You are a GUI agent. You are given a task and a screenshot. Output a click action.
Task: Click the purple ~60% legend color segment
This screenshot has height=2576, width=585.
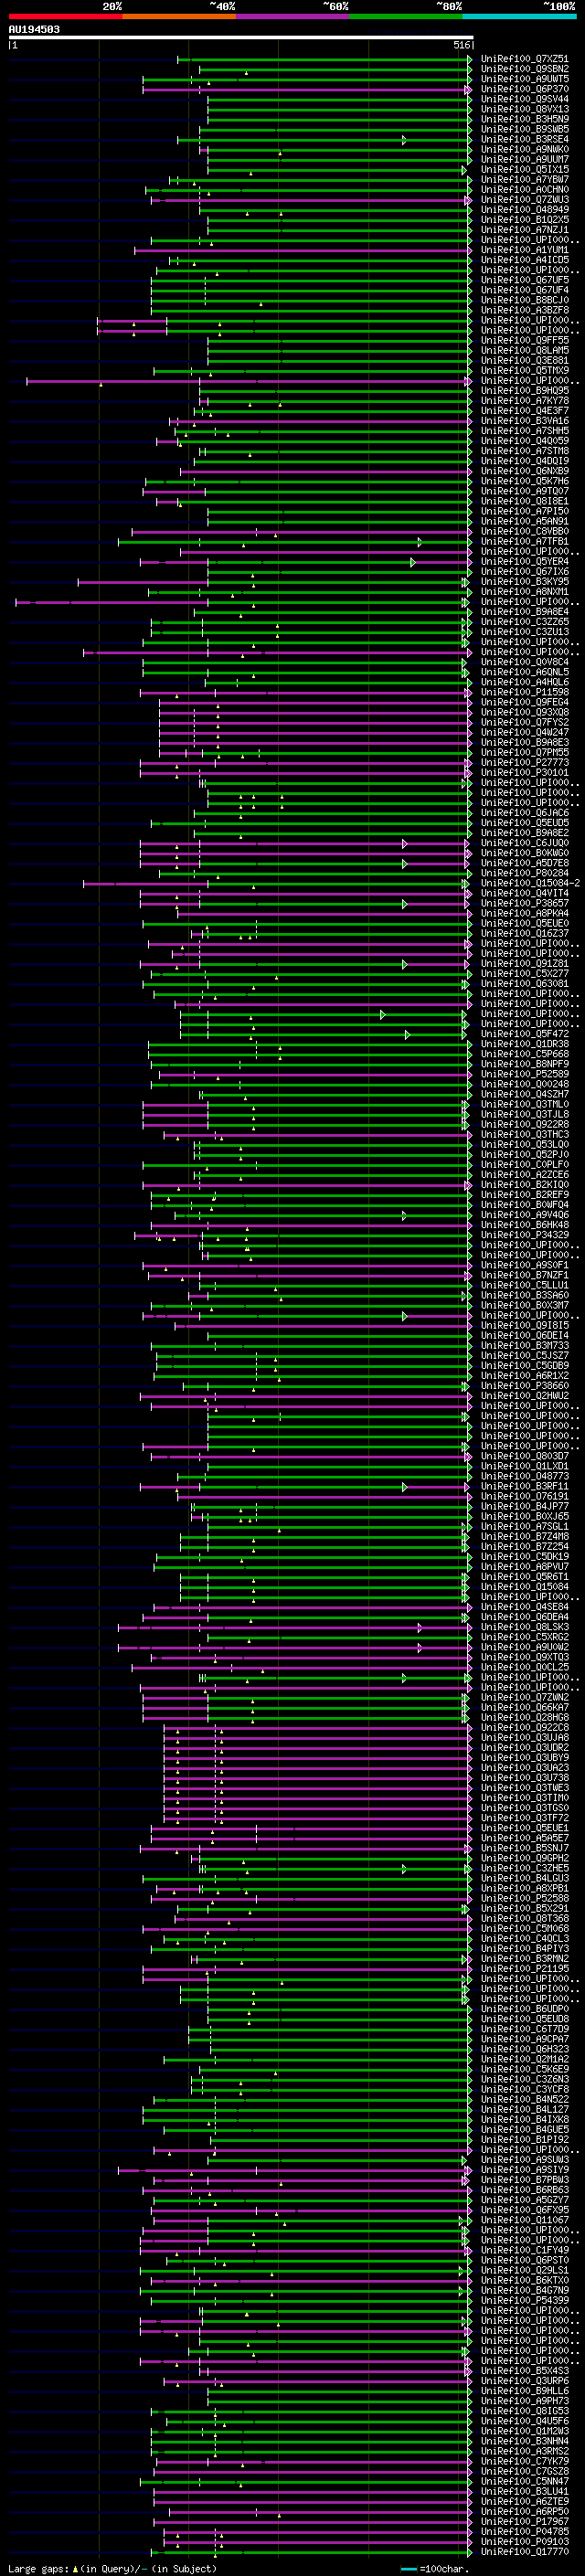tap(293, 16)
